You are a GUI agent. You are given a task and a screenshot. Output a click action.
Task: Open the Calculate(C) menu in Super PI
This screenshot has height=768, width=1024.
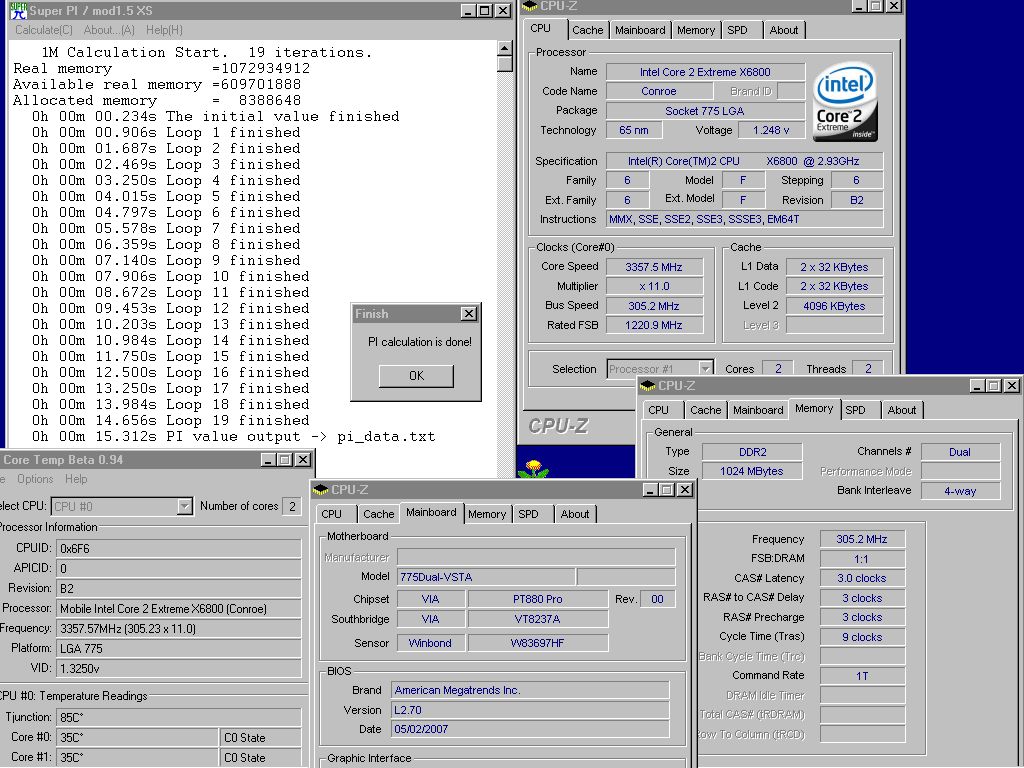tap(44, 30)
